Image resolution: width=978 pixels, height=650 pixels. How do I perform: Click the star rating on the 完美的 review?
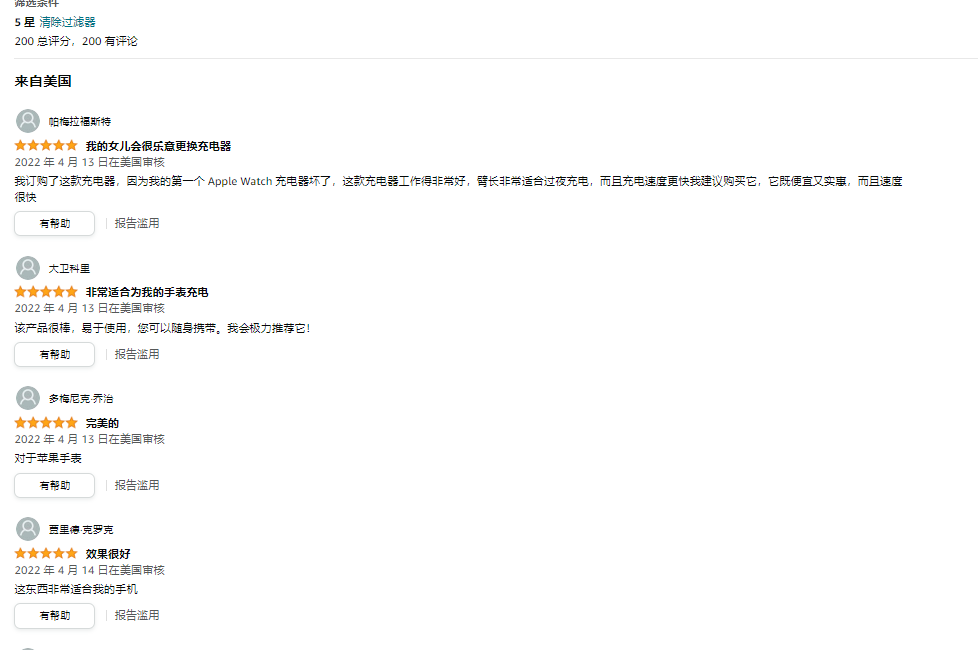tap(46, 422)
